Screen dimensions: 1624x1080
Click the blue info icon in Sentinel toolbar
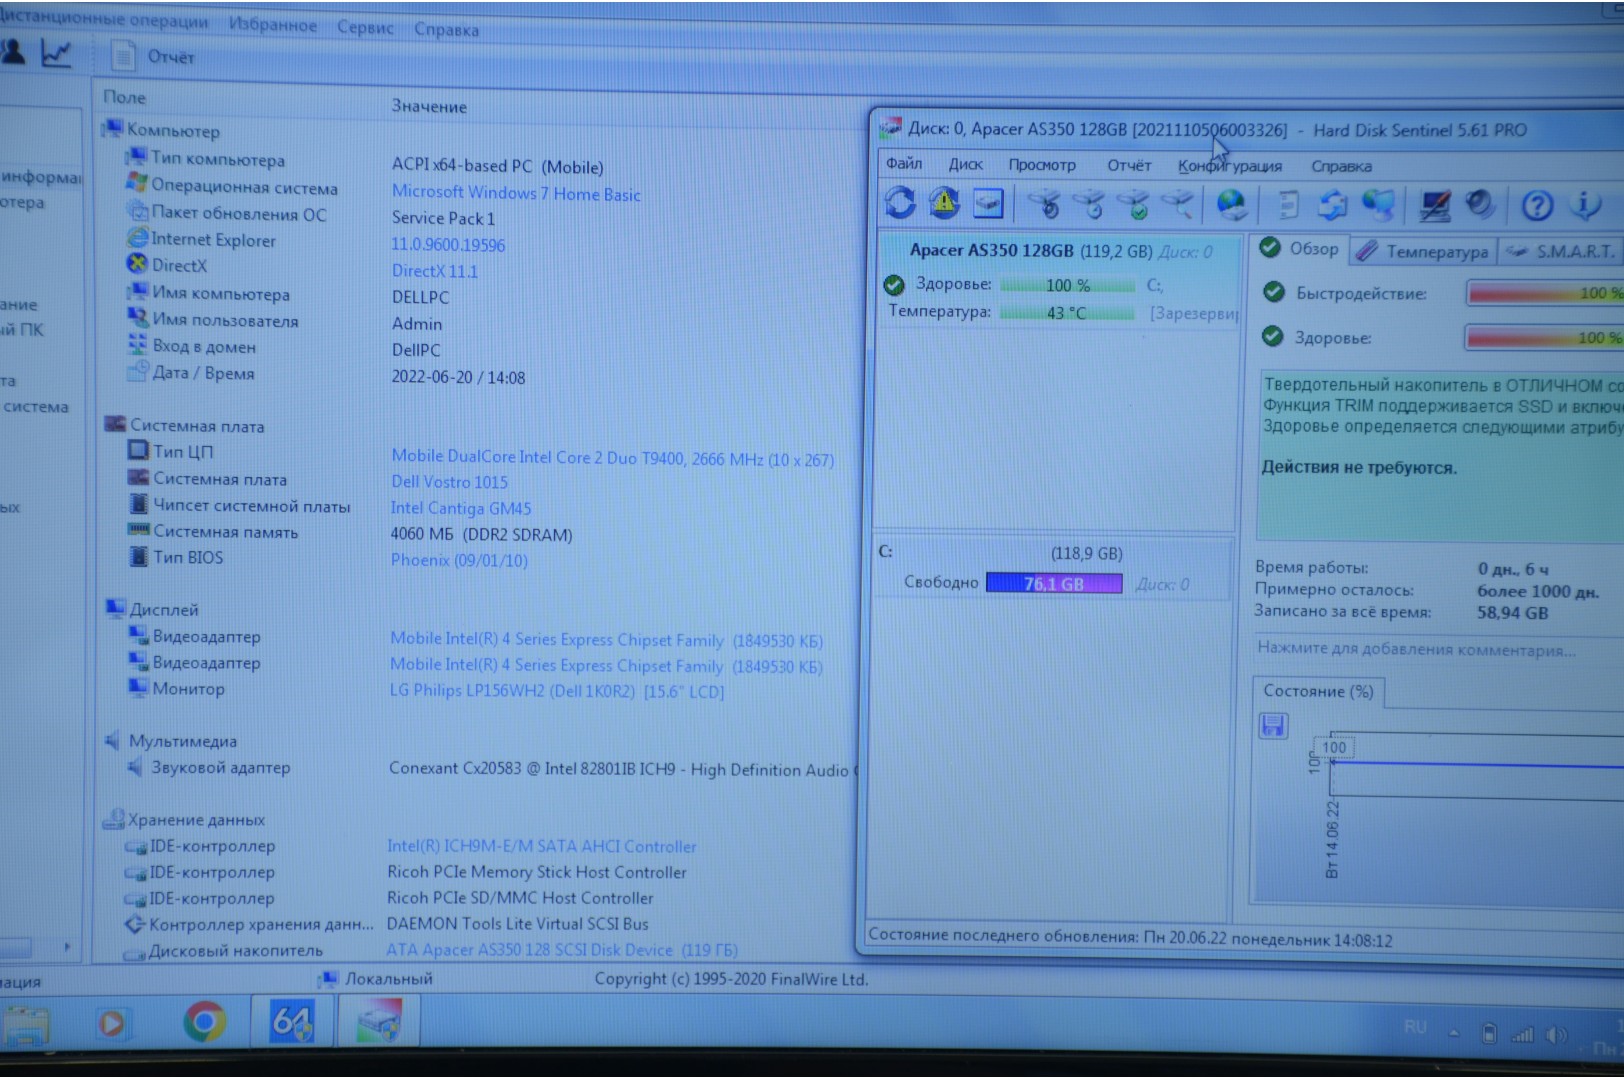[1584, 206]
